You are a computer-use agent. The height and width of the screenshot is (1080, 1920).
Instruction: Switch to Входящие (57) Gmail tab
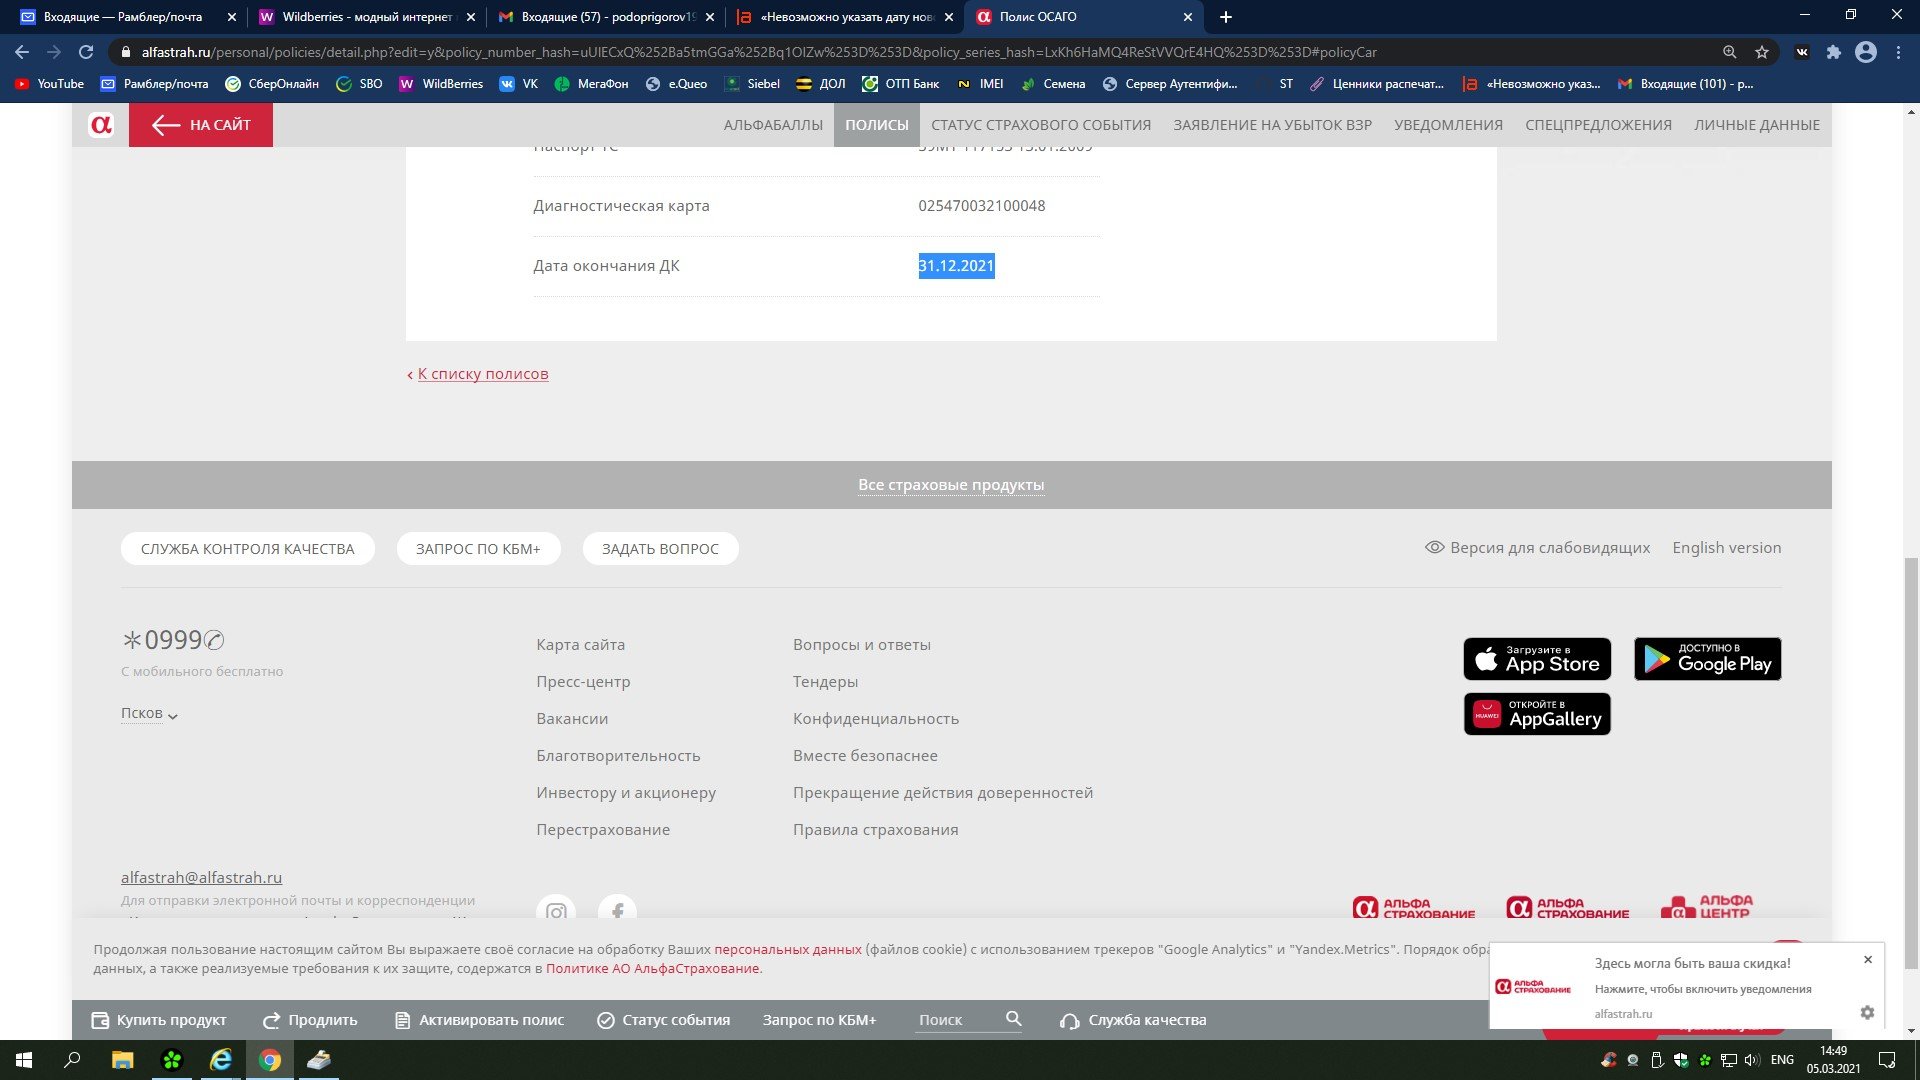pyautogui.click(x=606, y=17)
